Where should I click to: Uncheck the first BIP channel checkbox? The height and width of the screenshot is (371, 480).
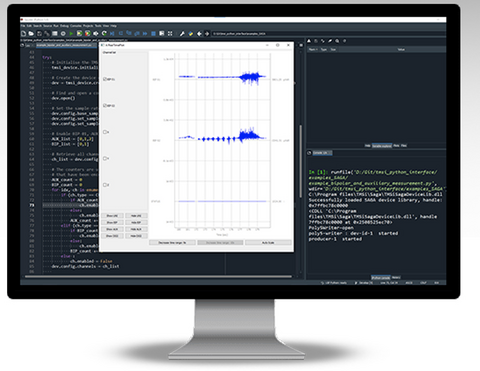(105, 79)
